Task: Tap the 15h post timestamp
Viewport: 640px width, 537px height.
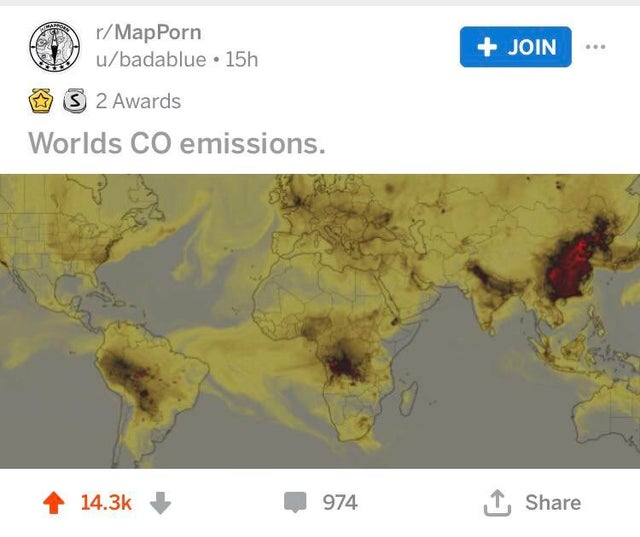Action: [x=242, y=60]
